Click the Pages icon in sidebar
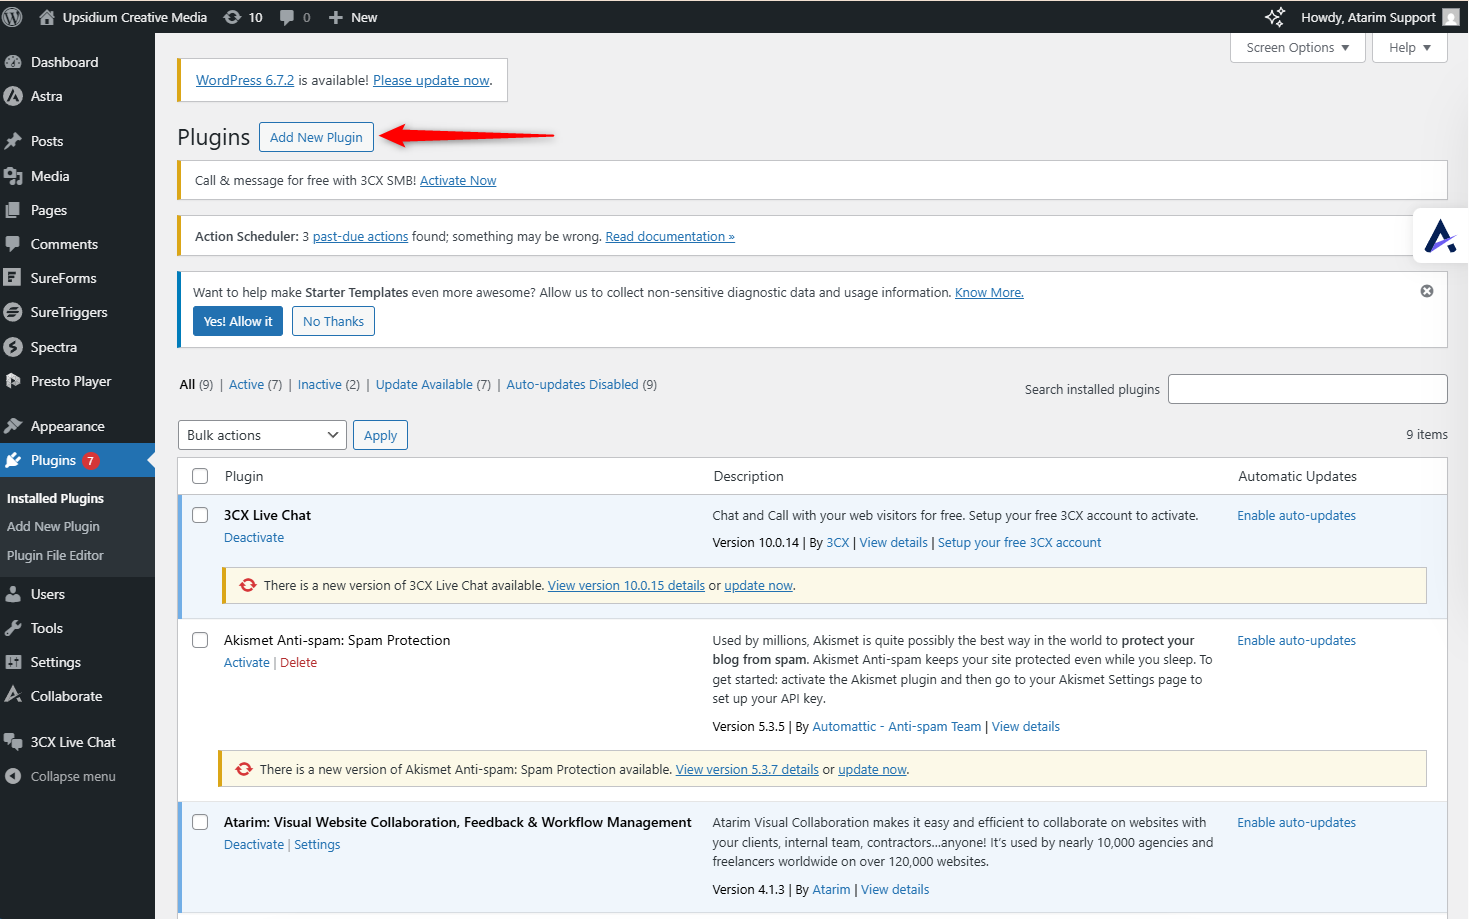The image size is (1469, 919). pos(13,210)
